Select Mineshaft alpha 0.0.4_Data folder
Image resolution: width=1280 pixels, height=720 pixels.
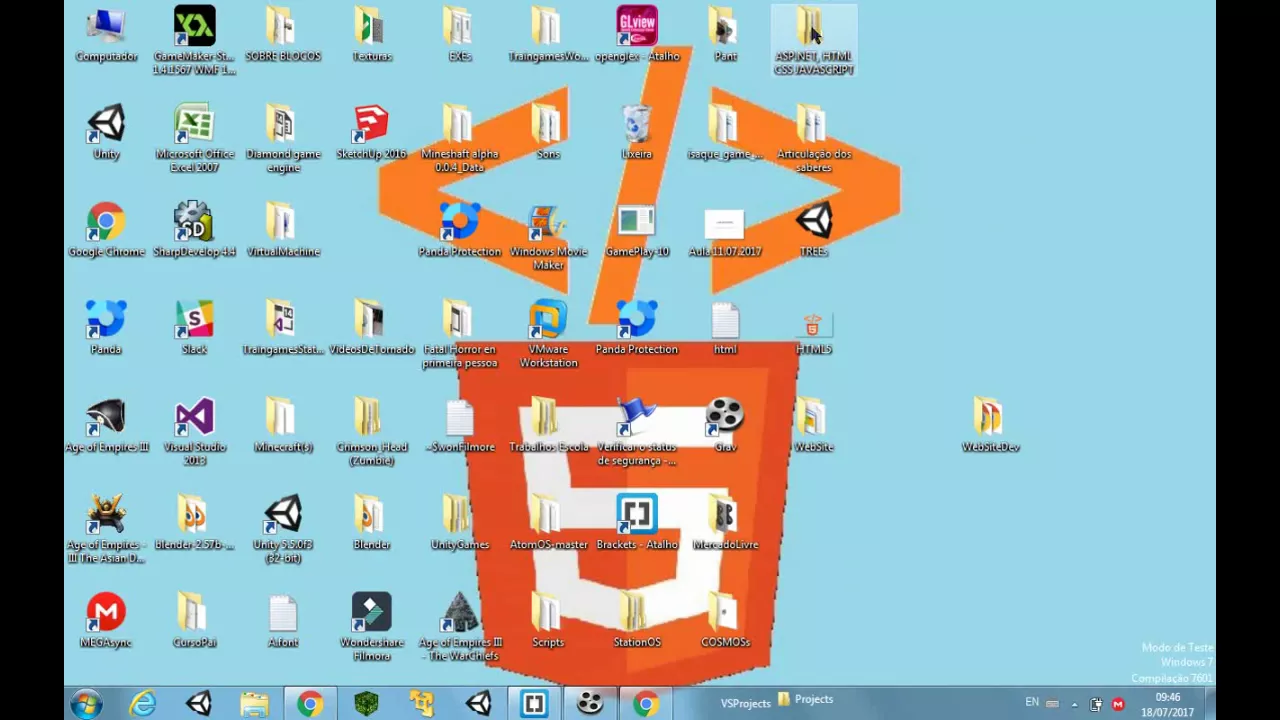pos(459,138)
